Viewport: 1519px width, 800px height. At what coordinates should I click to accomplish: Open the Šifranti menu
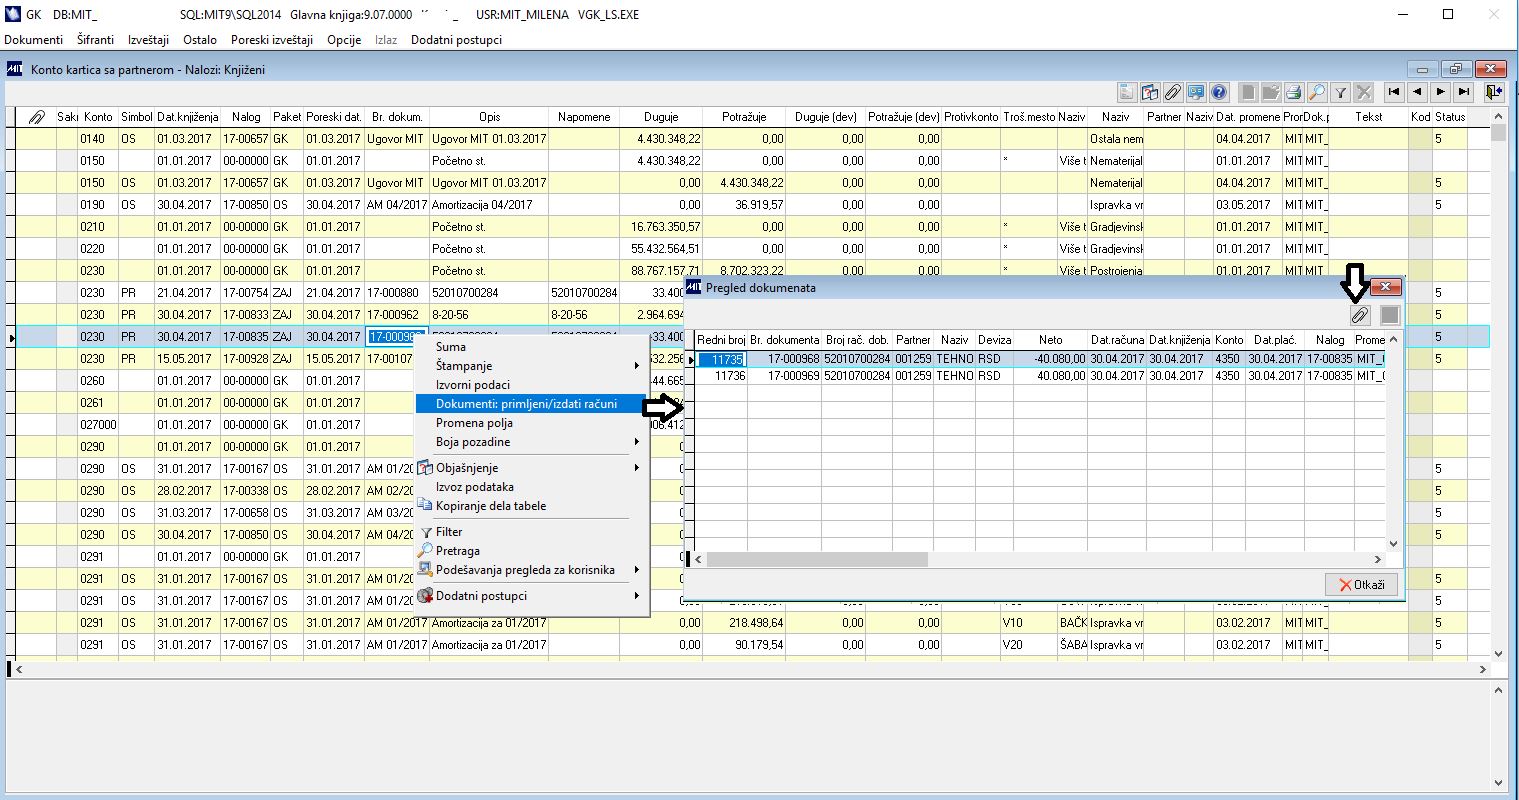click(96, 40)
